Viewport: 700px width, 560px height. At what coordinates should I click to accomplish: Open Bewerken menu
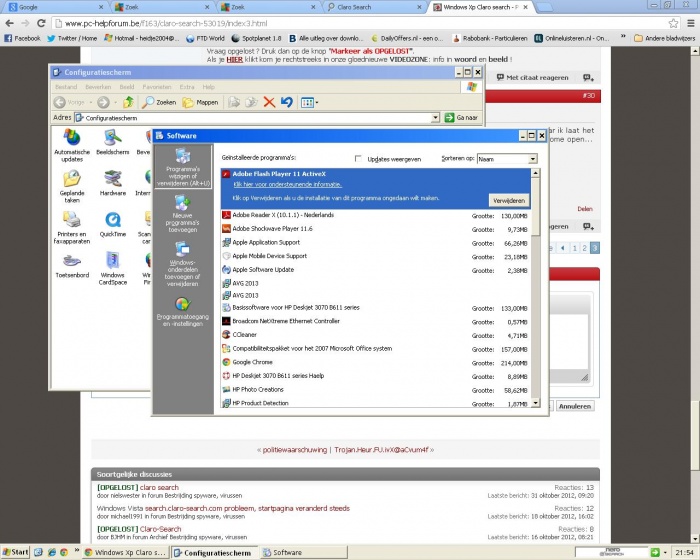pos(98,87)
